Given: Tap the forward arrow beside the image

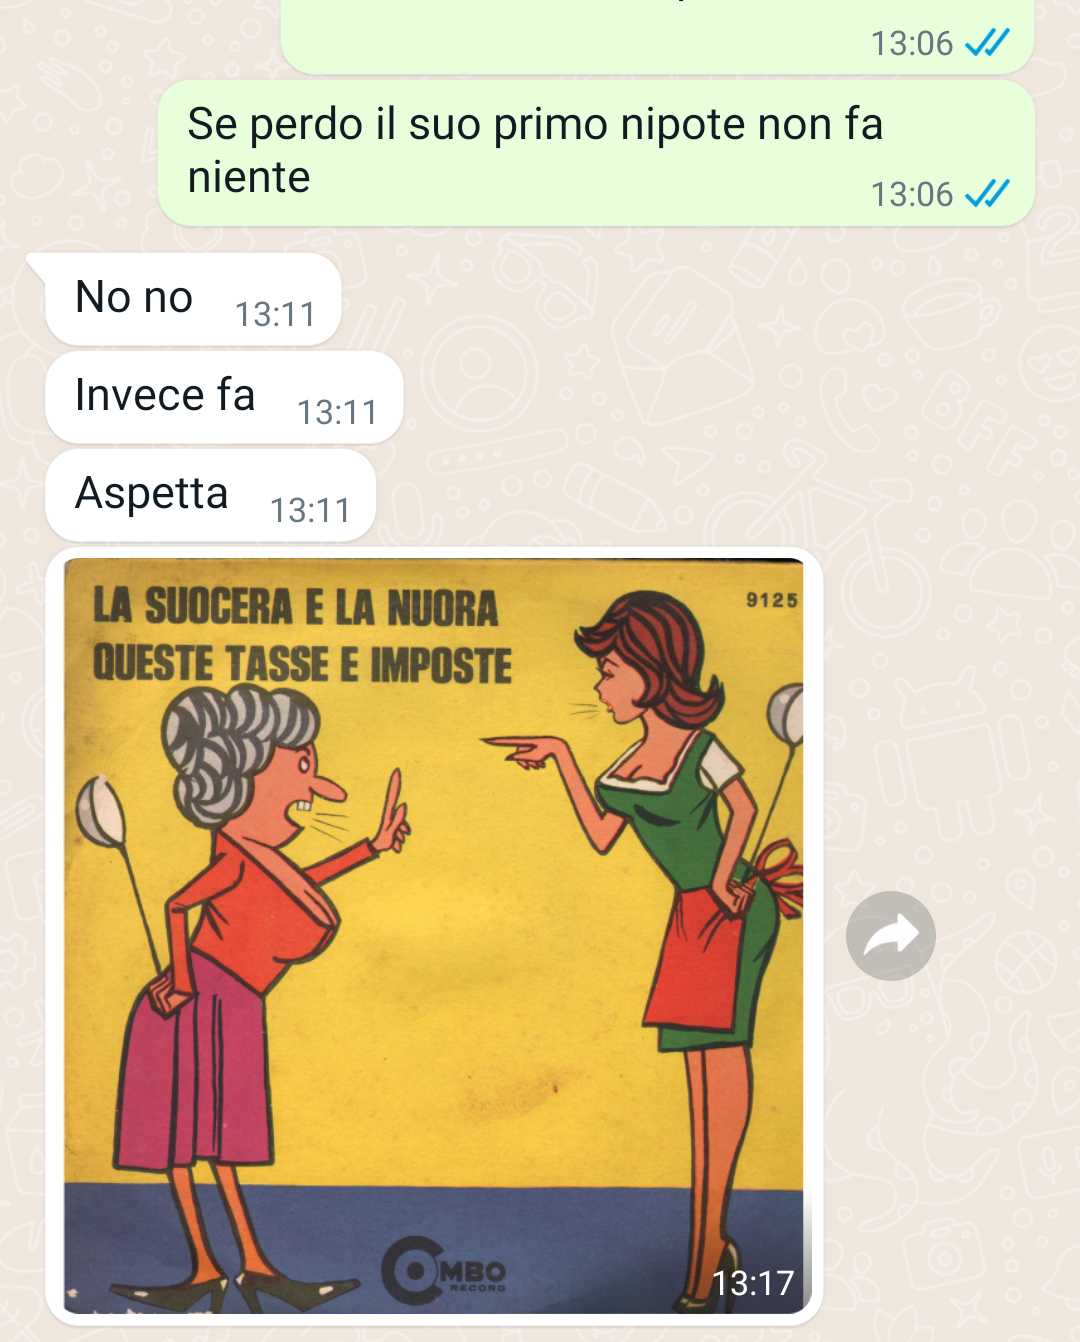Looking at the screenshot, I should pos(890,936).
